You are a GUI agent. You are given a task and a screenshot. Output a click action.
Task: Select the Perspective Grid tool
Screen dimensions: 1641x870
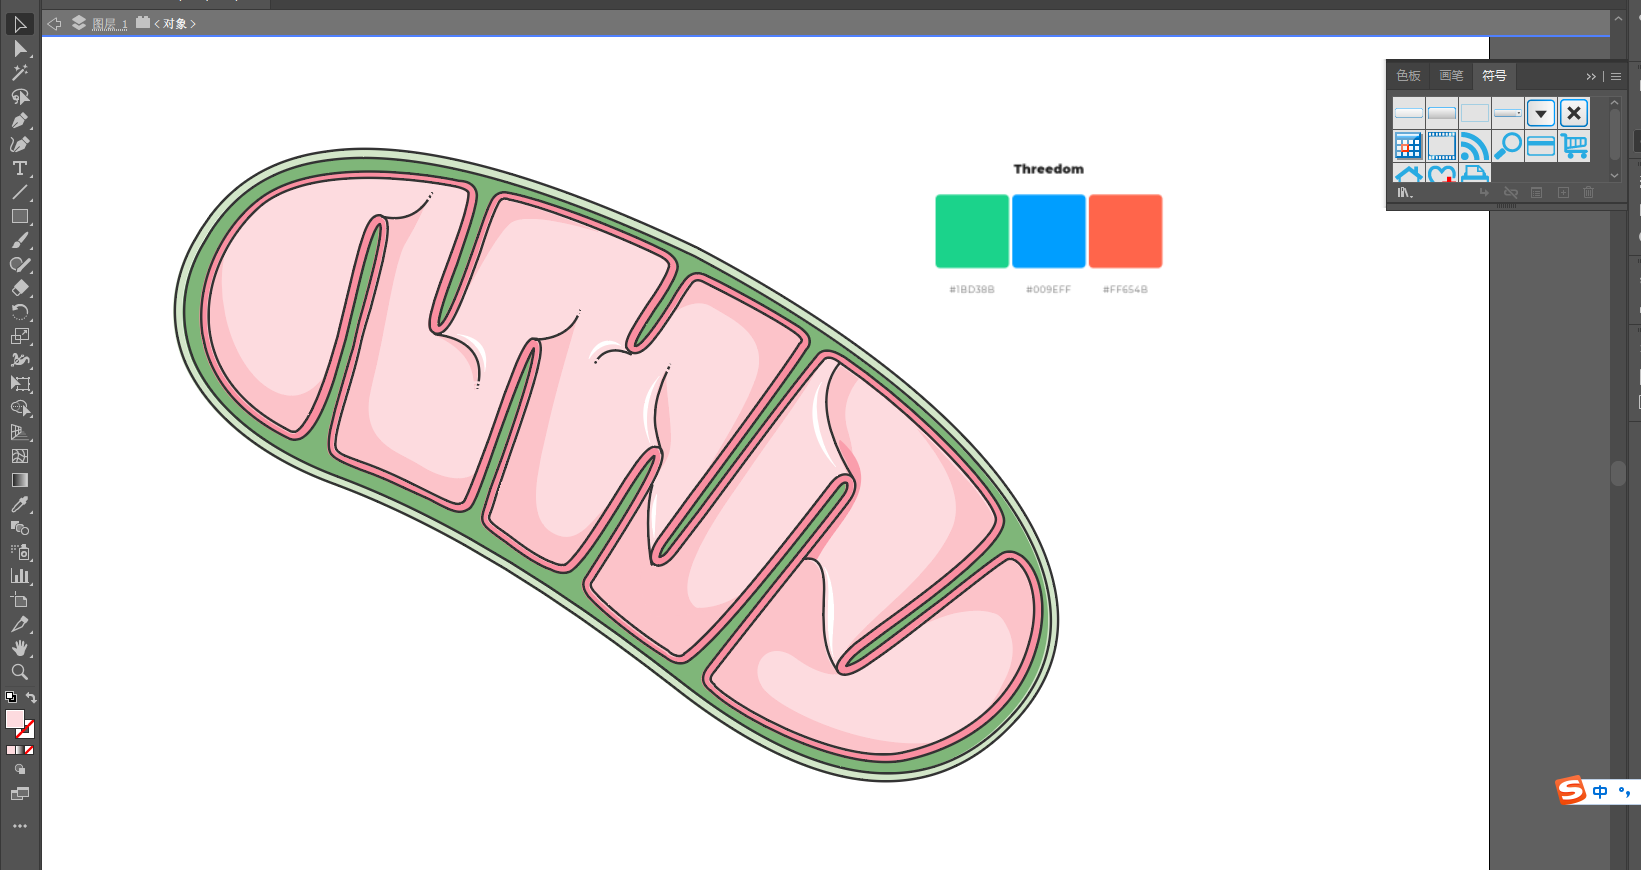[x=20, y=432]
